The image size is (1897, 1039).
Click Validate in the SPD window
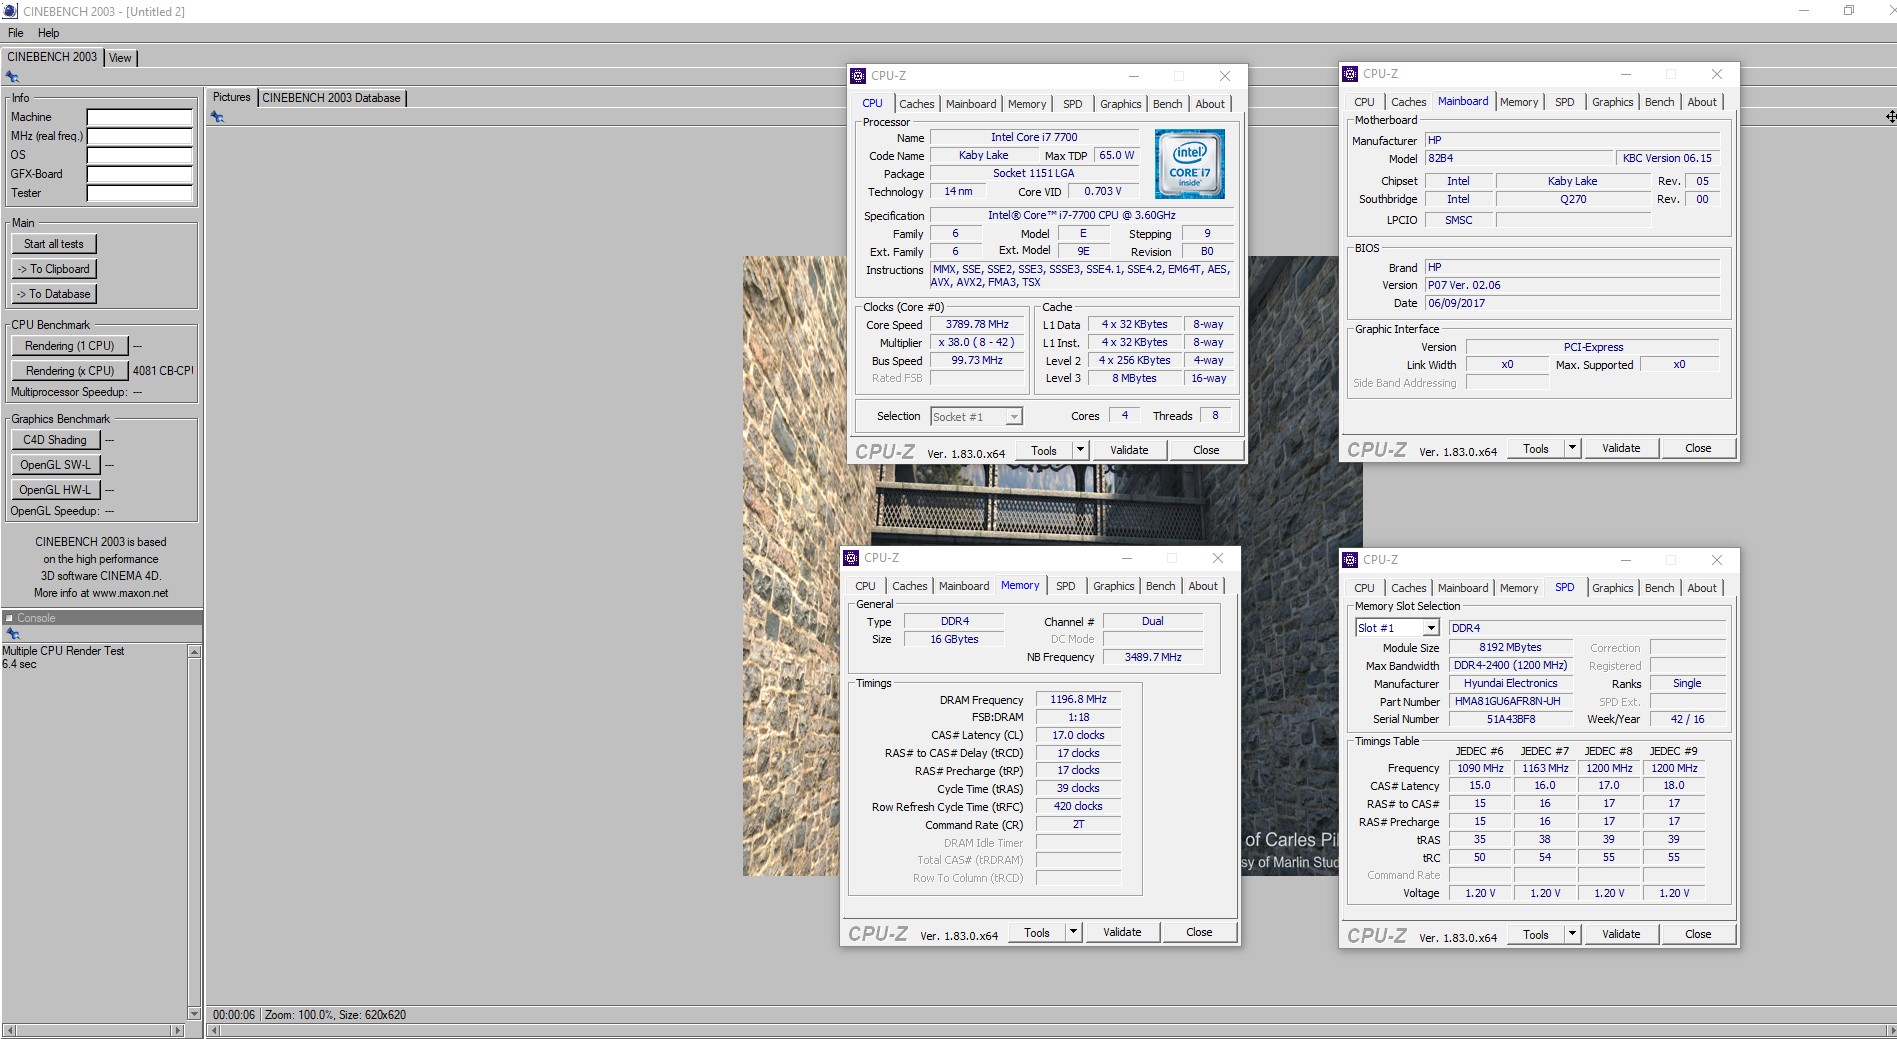[x=1621, y=934]
